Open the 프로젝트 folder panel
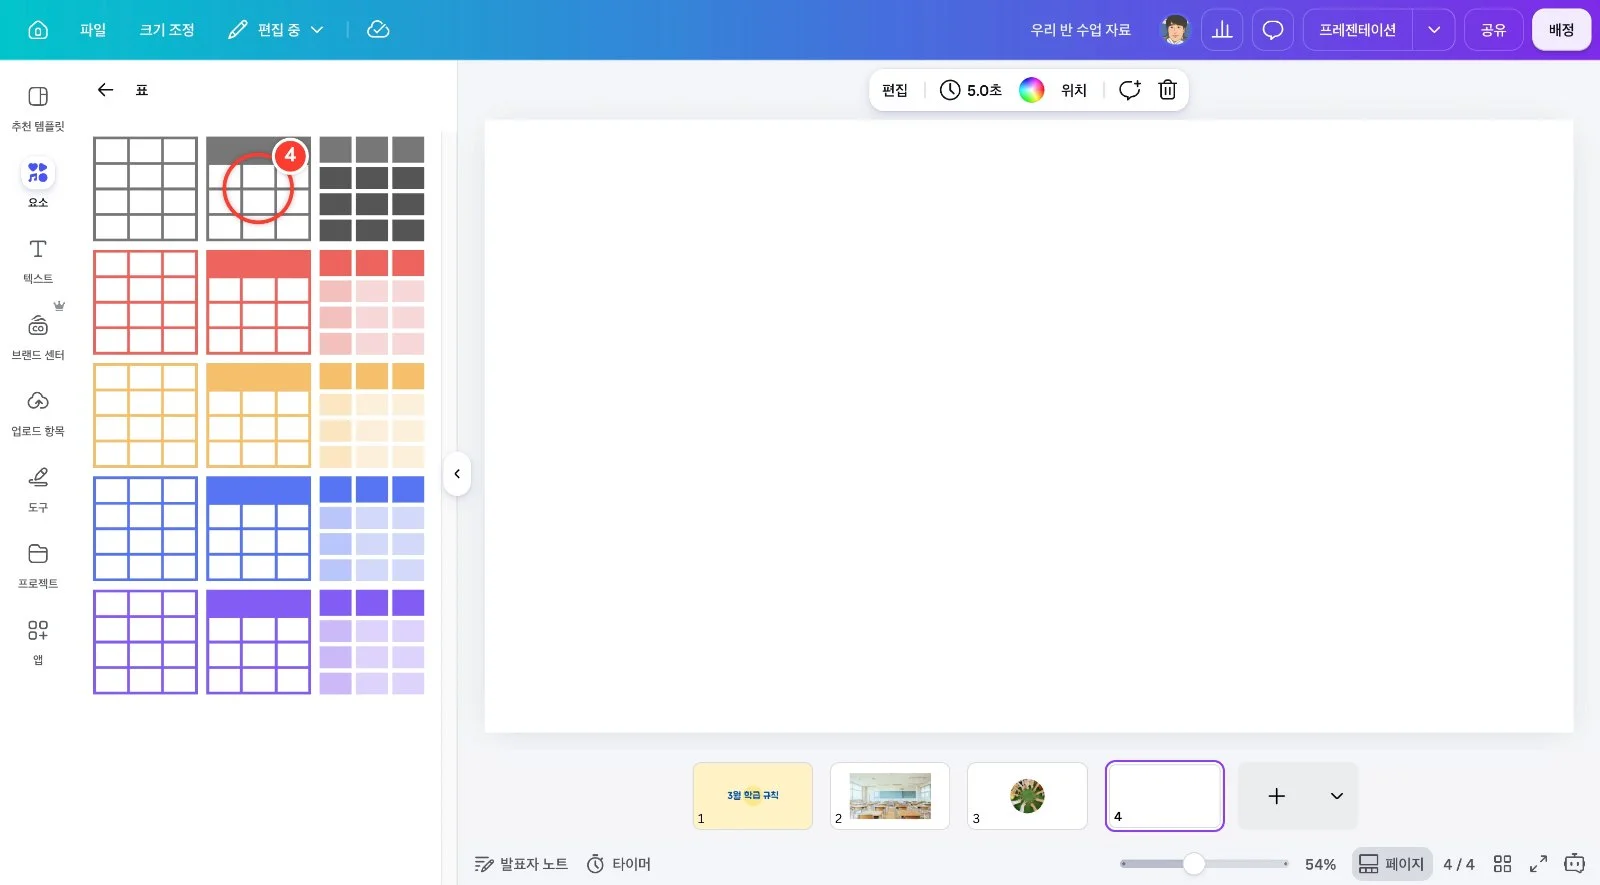Viewport: 1600px width, 885px height. point(38,565)
